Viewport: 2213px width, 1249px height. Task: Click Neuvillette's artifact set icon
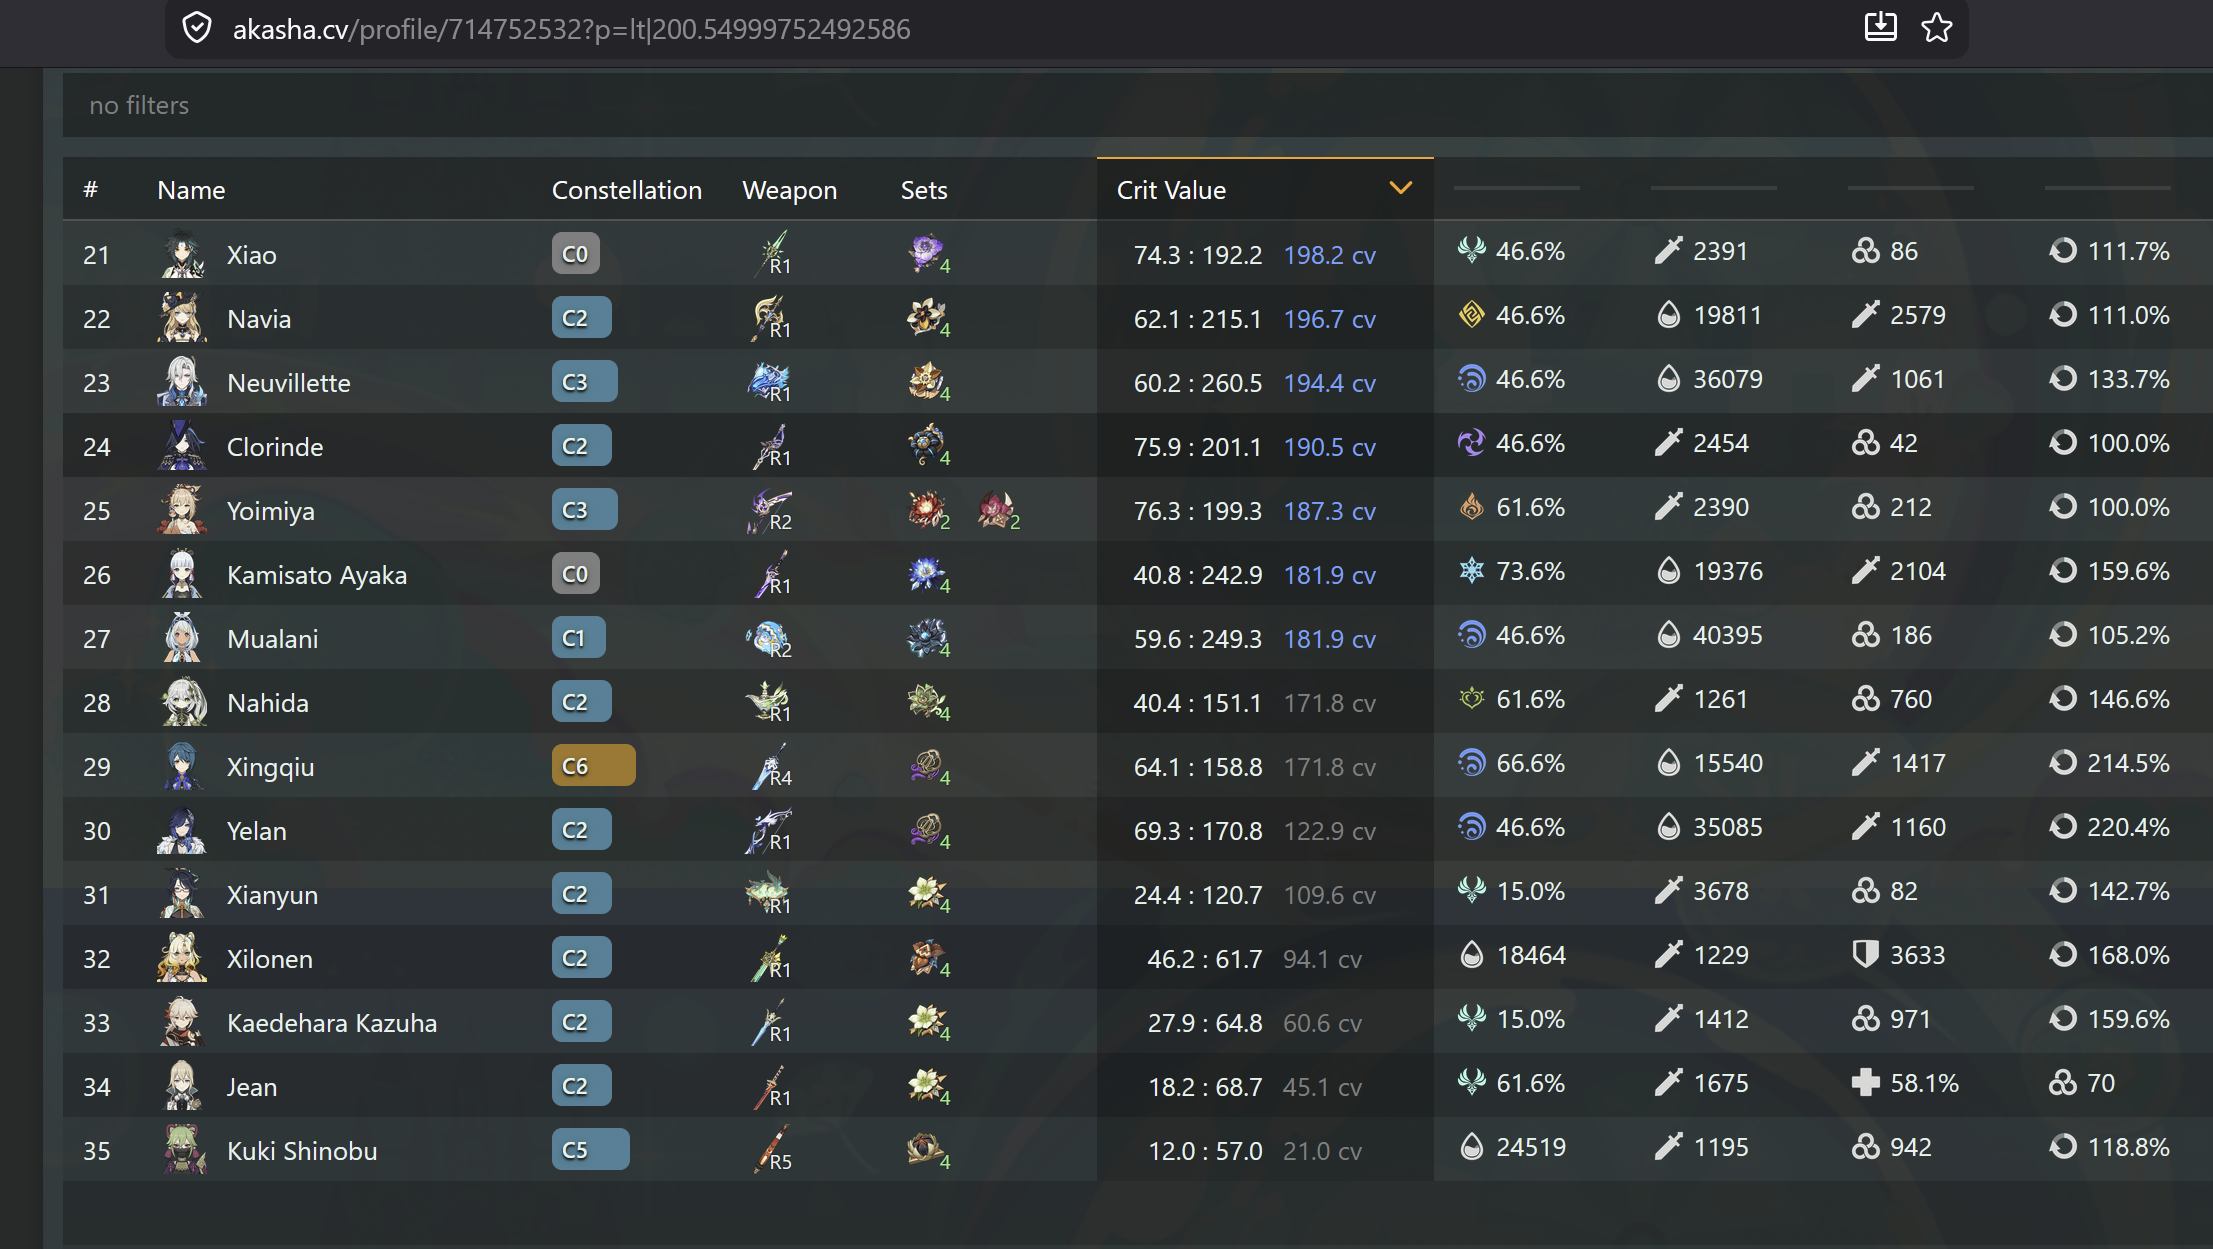click(927, 381)
